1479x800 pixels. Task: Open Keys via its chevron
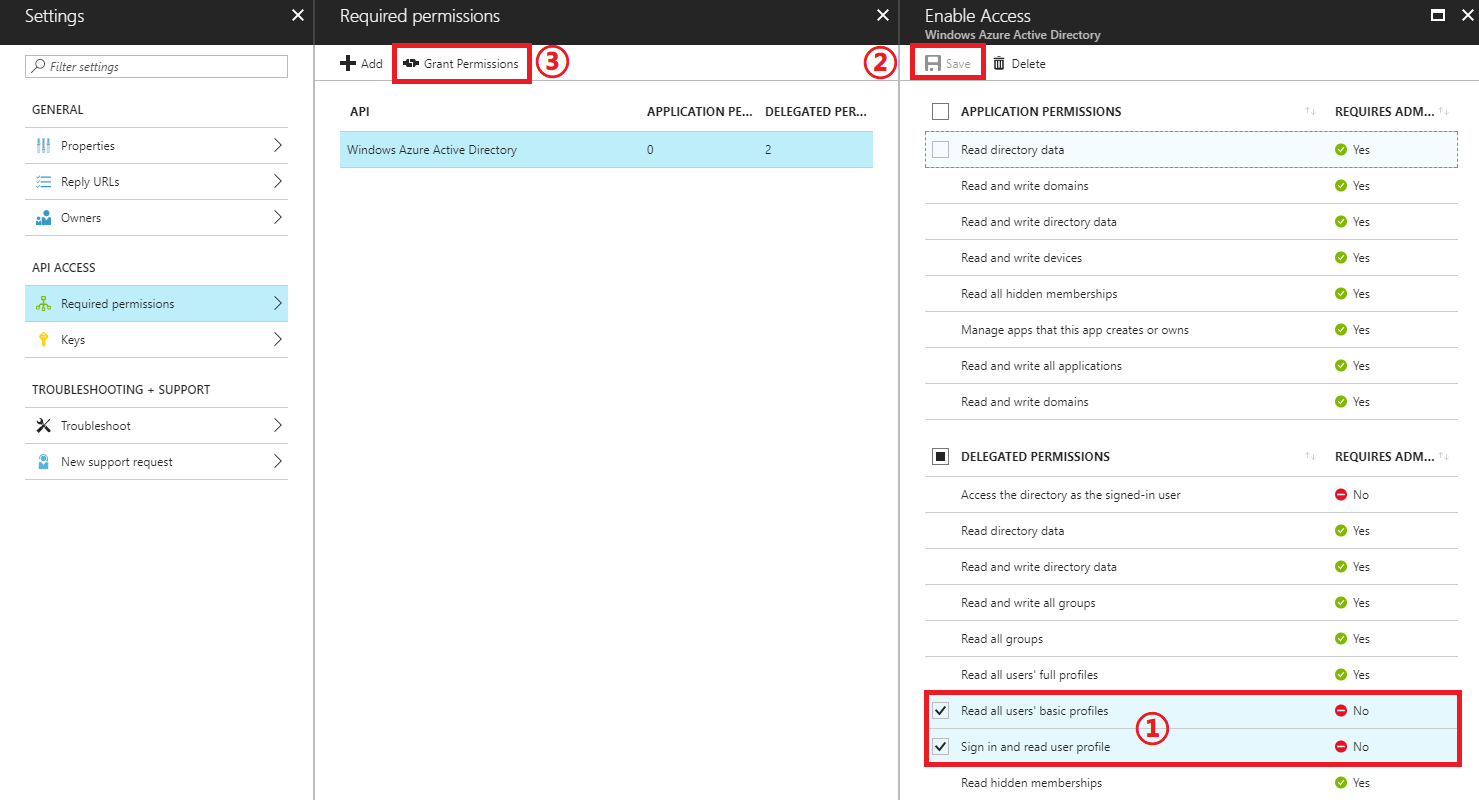click(x=277, y=340)
